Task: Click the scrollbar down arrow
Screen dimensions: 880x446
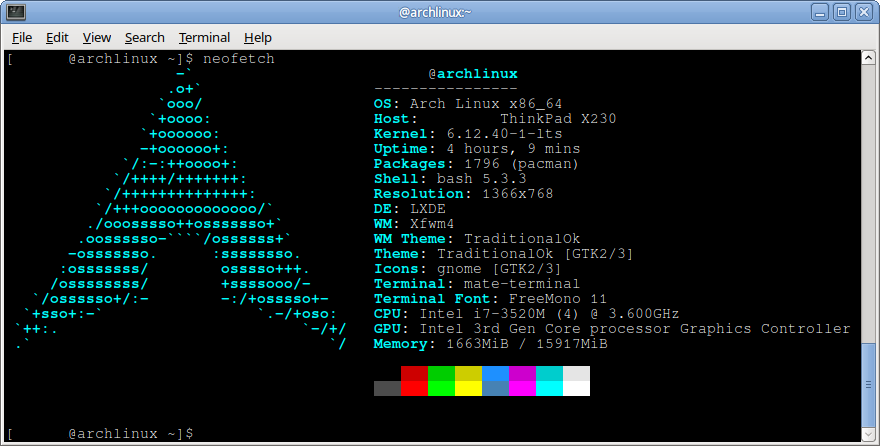Action: 868,434
